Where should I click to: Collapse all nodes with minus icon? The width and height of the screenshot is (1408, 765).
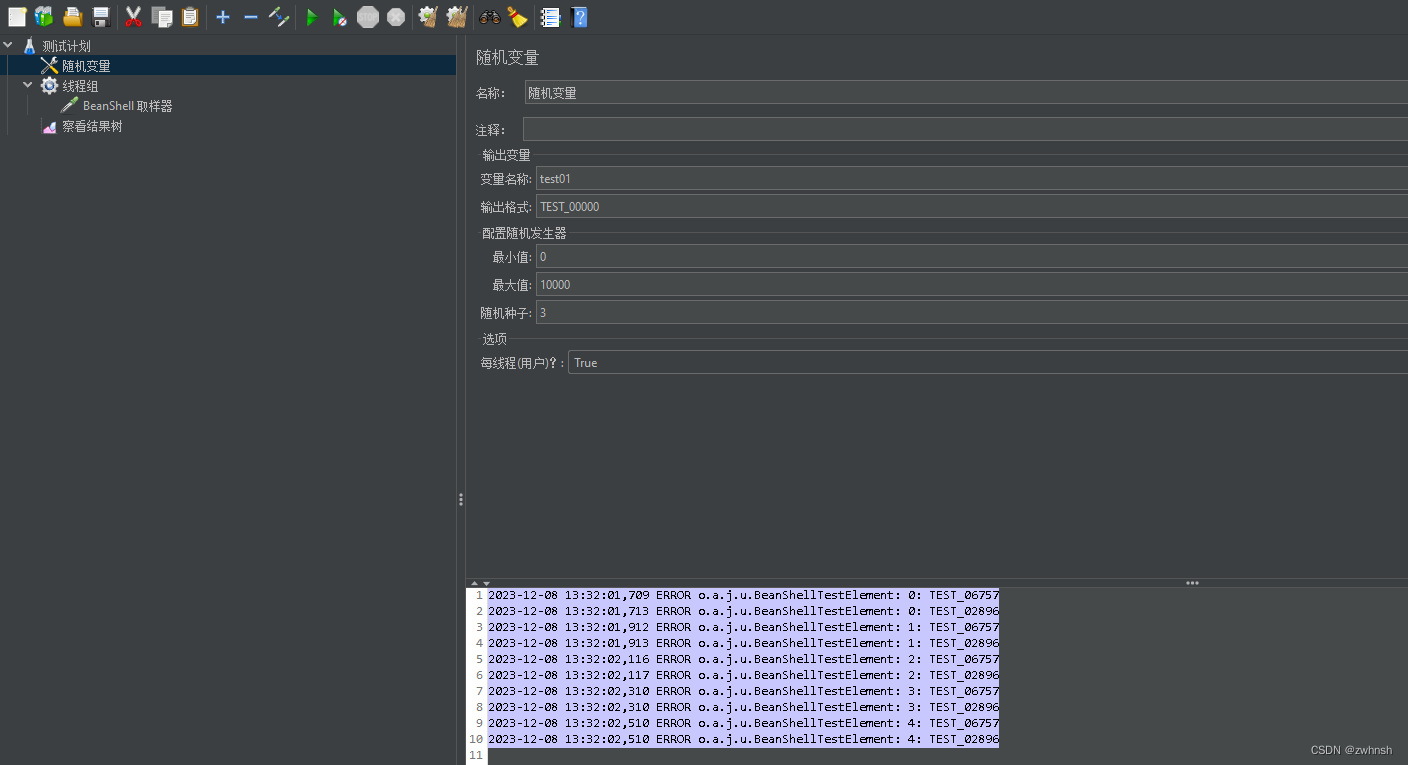point(251,16)
